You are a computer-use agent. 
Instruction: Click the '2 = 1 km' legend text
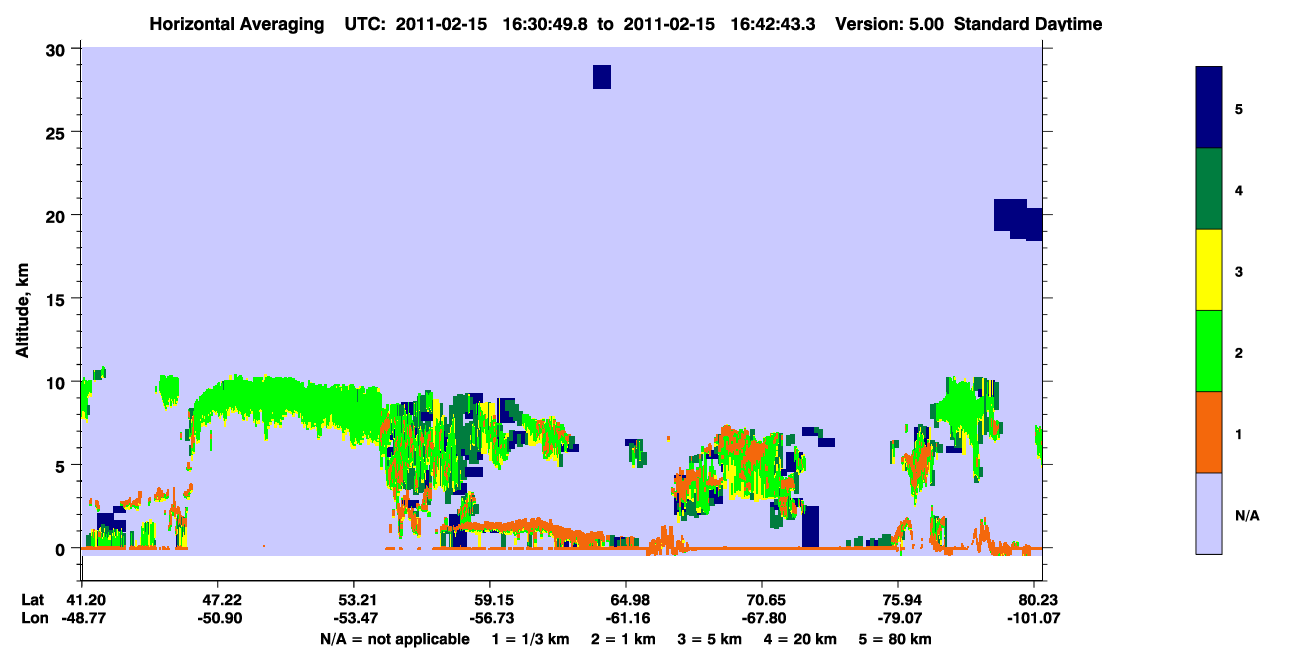[624, 639]
